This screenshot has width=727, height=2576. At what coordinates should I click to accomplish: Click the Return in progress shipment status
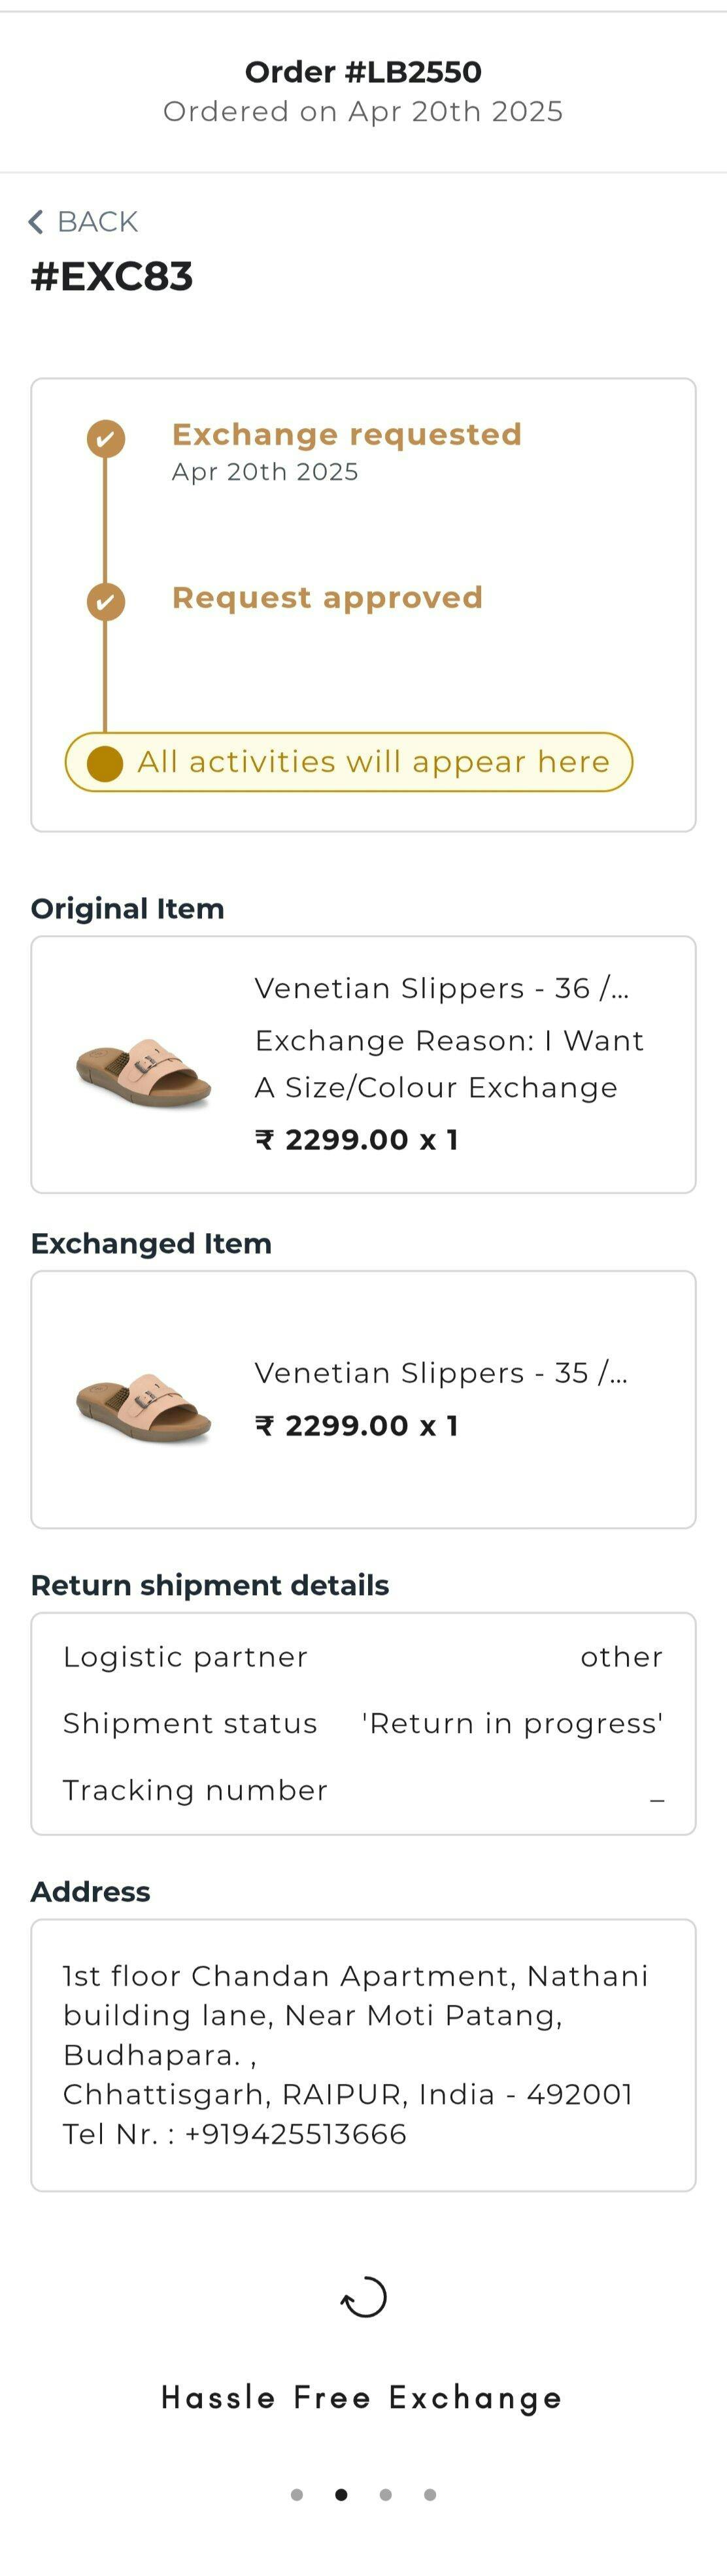[512, 1723]
